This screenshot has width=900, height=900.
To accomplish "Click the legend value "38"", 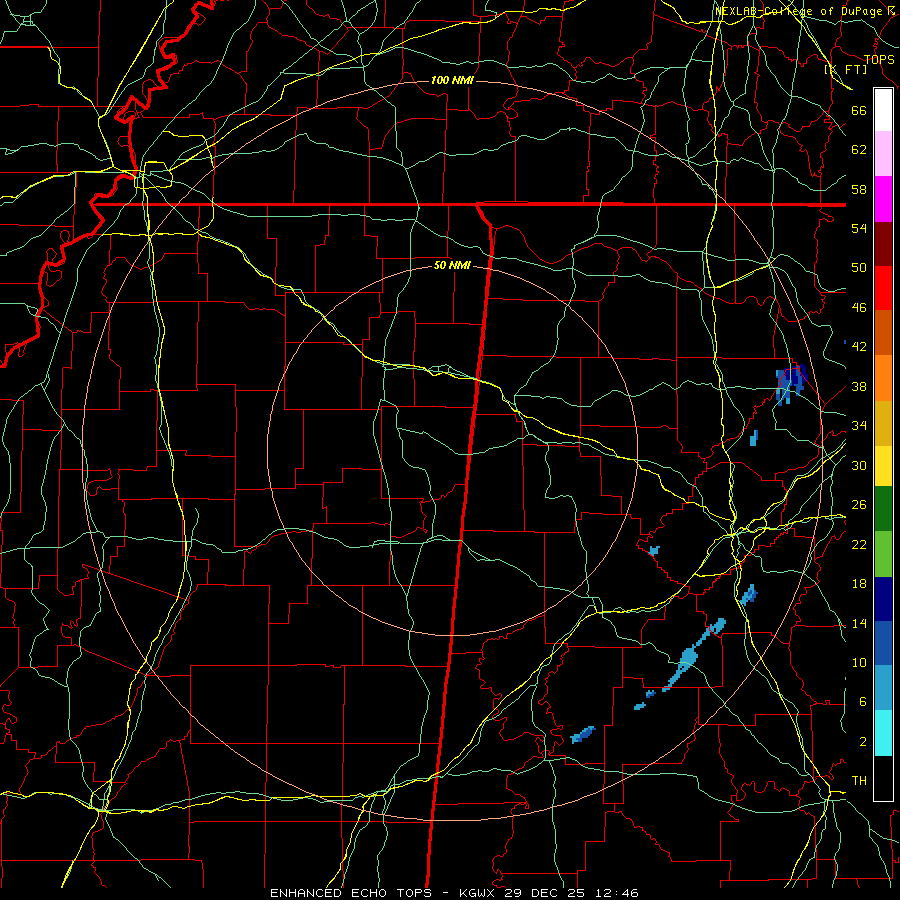I will click(859, 386).
